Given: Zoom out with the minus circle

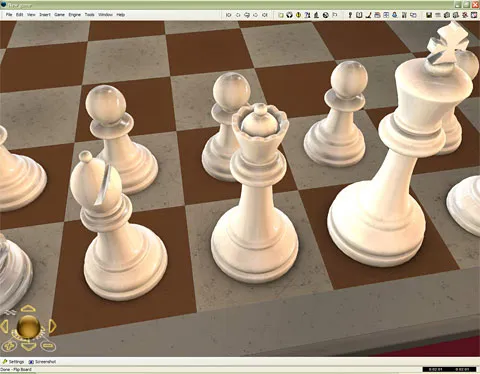Looking at the screenshot, I should click(x=48, y=346).
